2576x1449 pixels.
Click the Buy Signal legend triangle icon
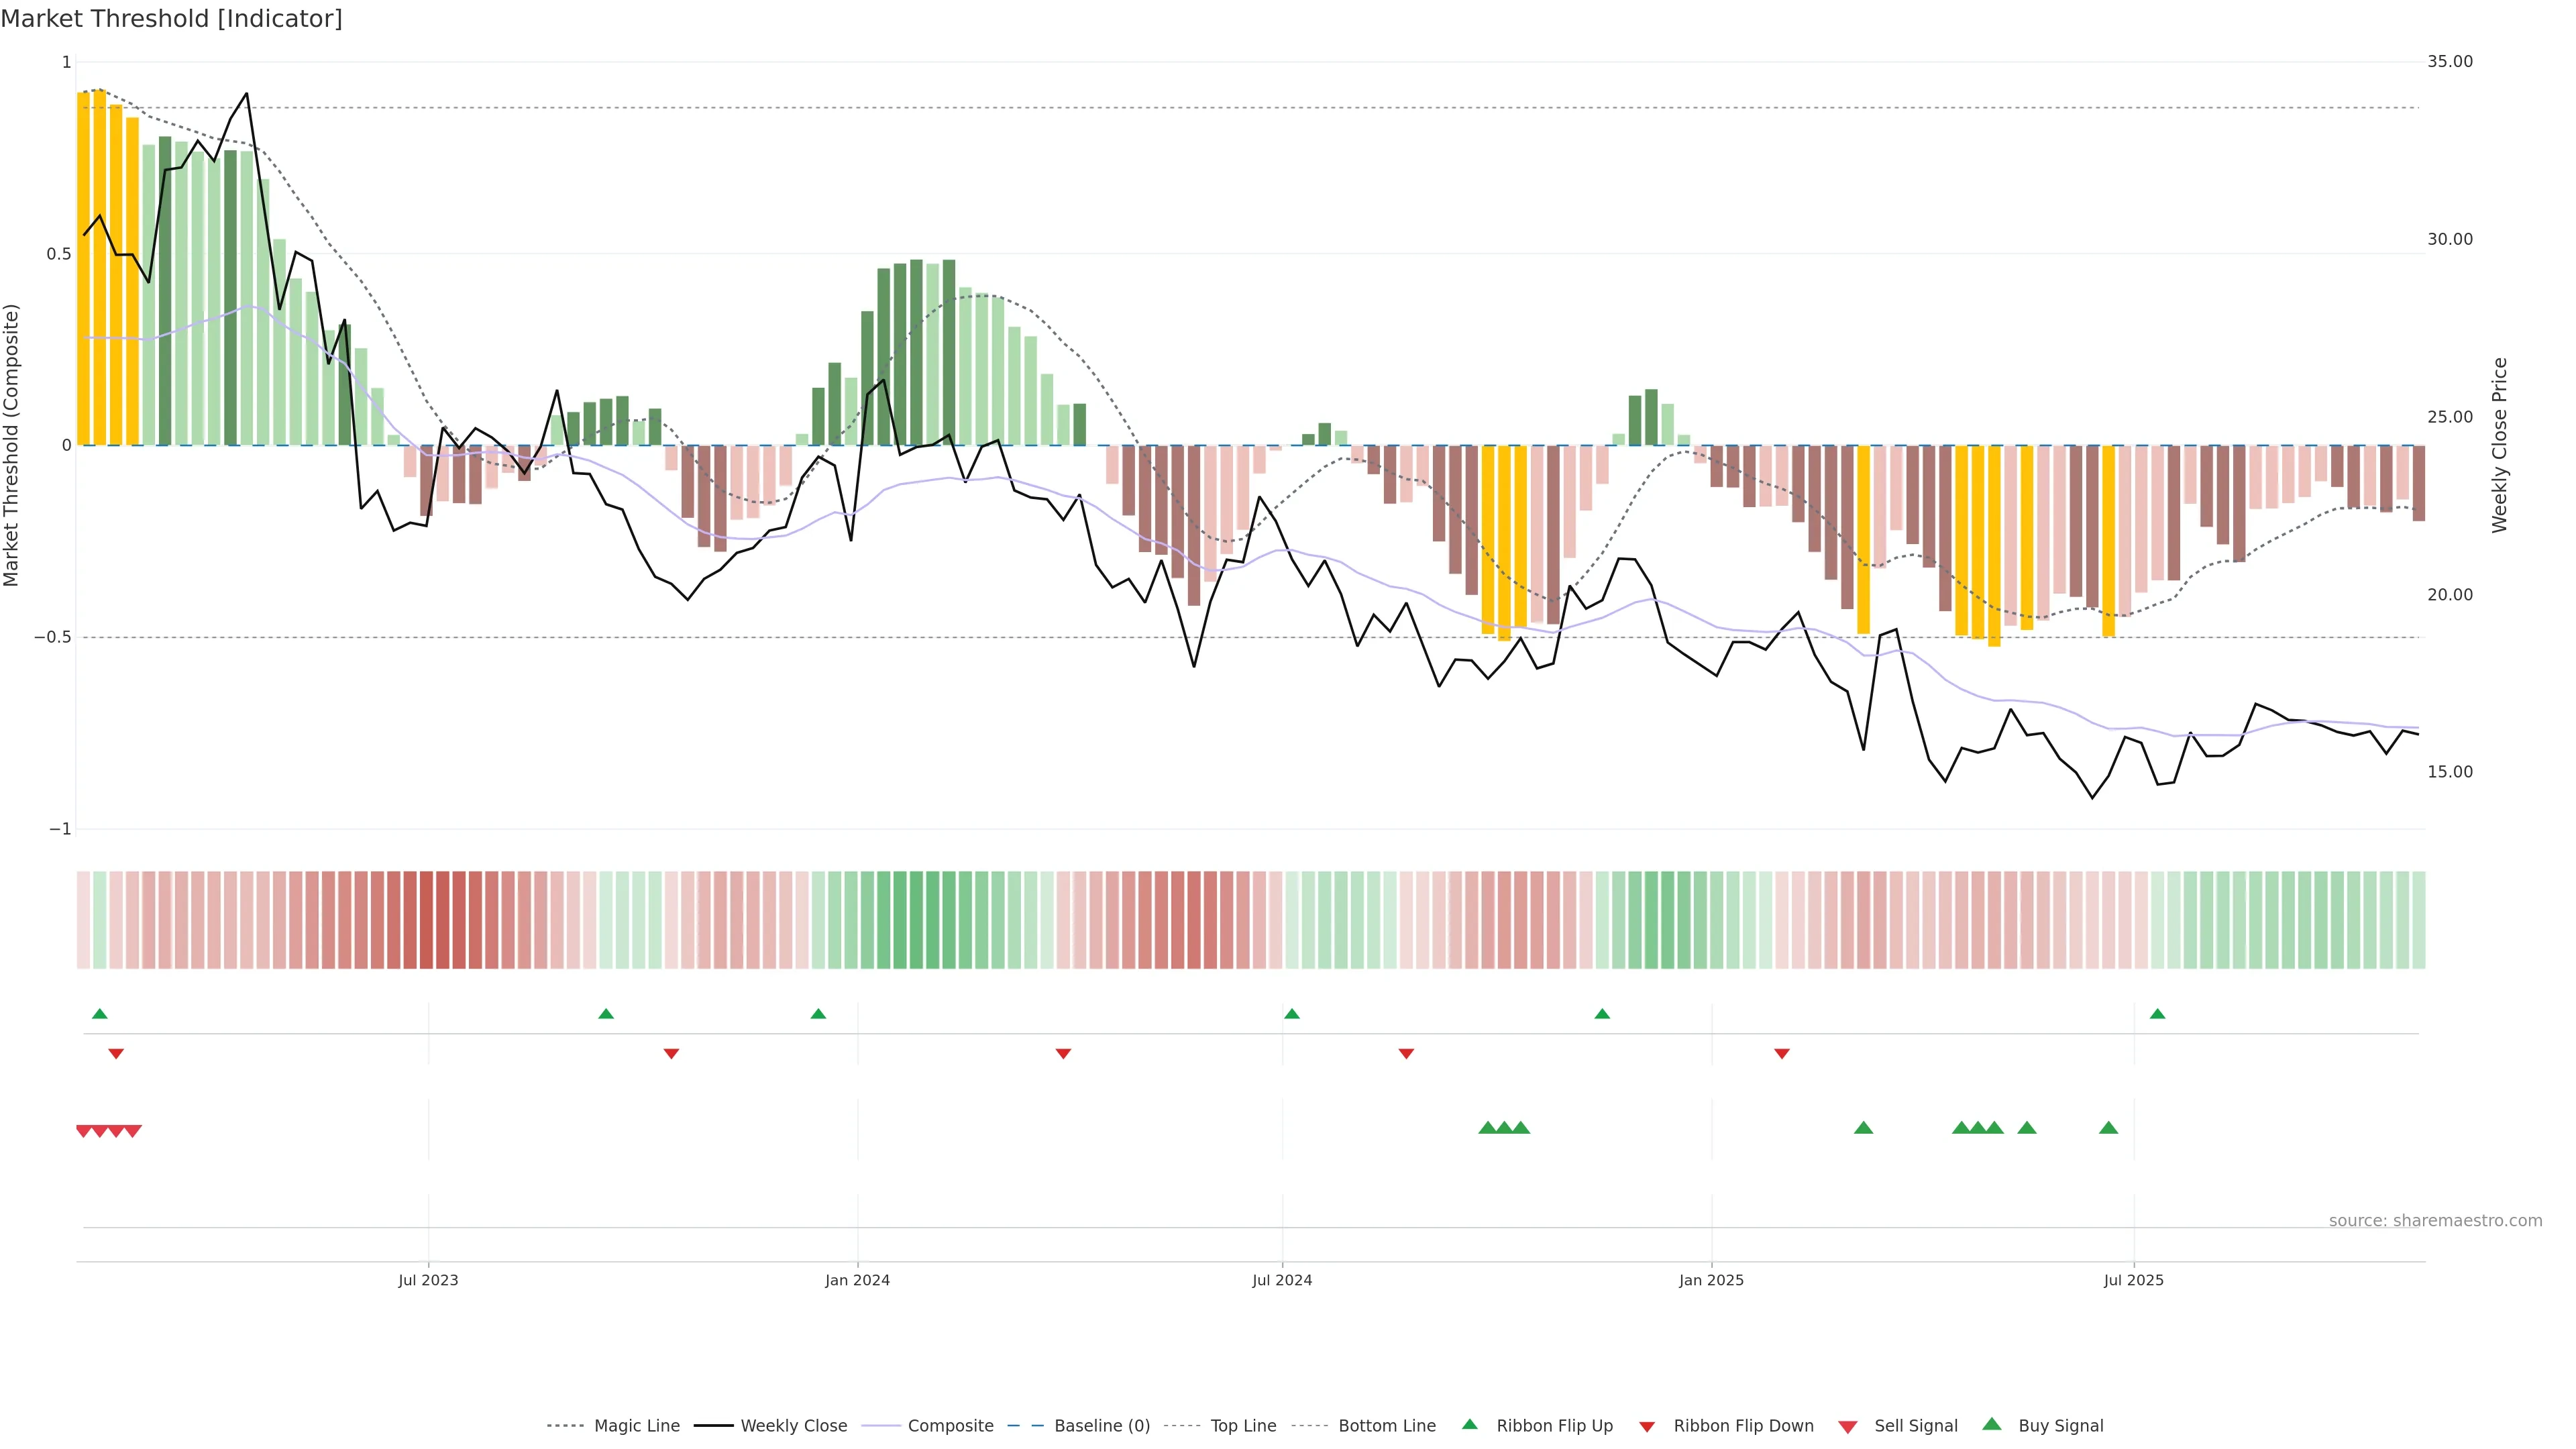(1992, 1424)
